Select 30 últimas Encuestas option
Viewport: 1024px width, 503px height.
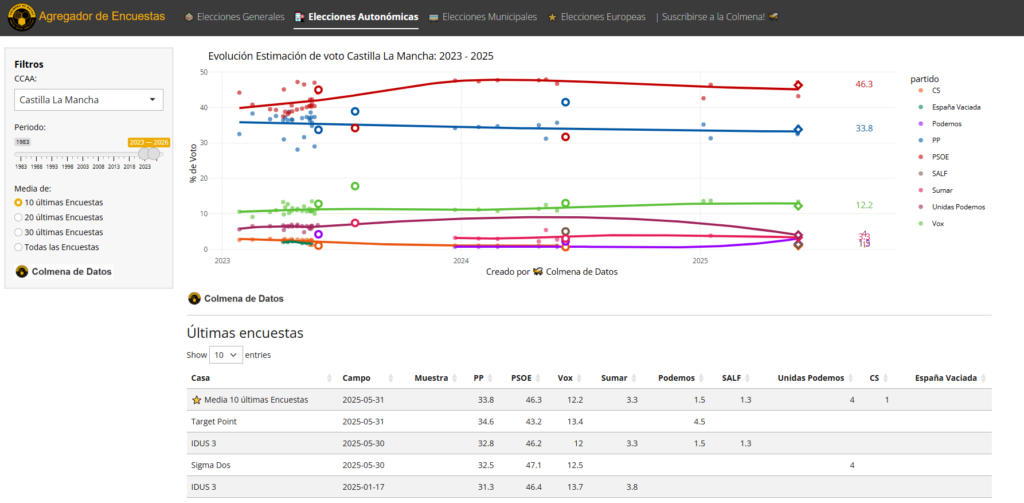(x=19, y=231)
